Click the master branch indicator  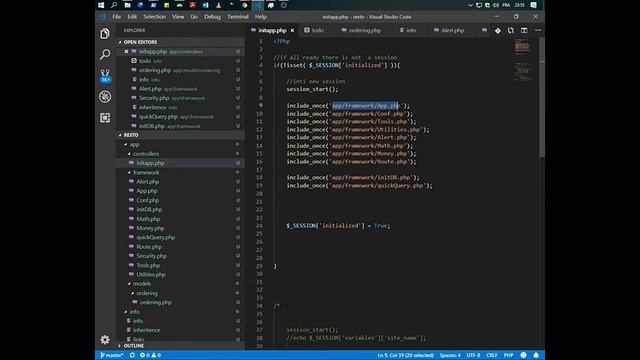coord(111,355)
